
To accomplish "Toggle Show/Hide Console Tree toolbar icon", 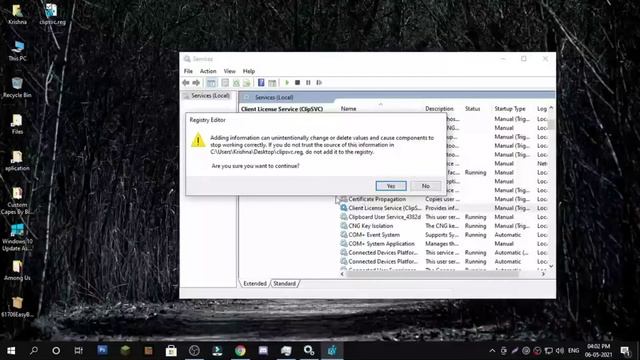I will pyautogui.click(x=211, y=83).
